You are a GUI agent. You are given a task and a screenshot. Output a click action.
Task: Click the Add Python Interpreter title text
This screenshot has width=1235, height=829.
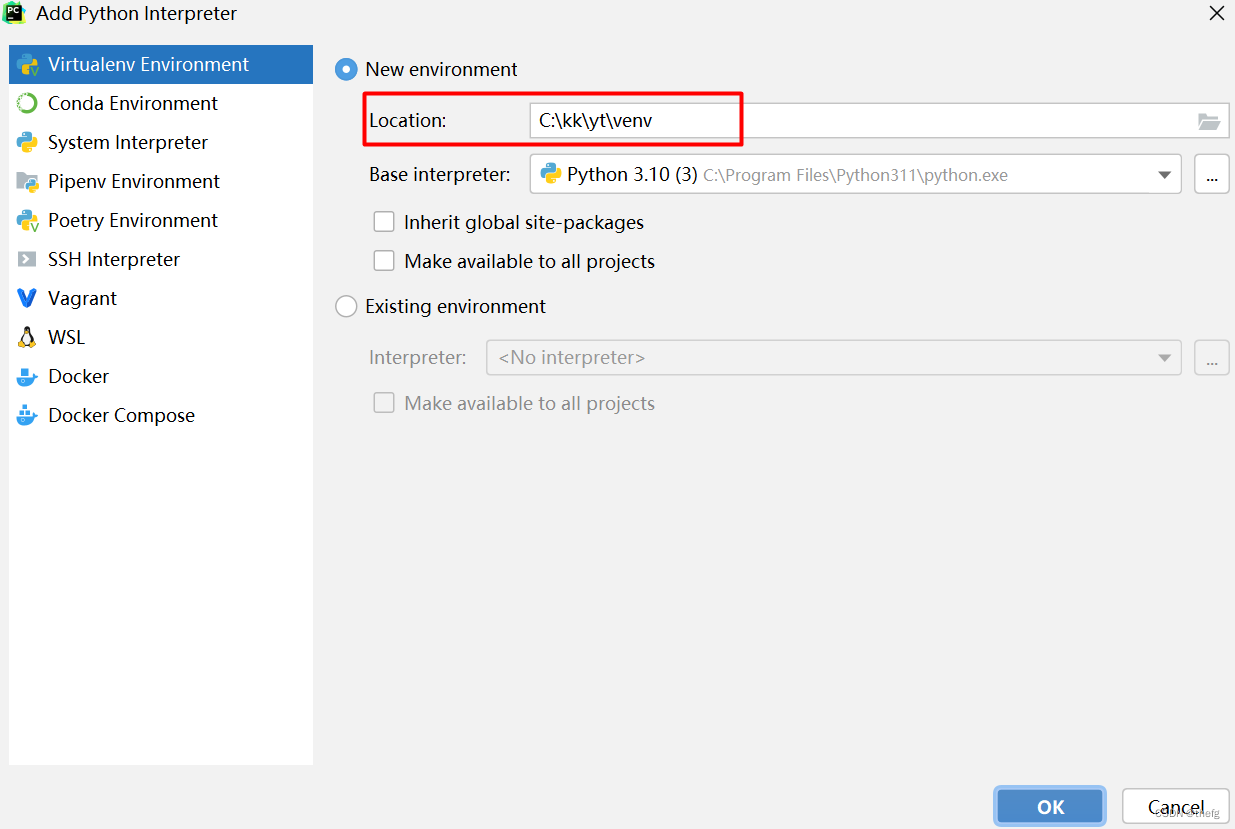(137, 14)
